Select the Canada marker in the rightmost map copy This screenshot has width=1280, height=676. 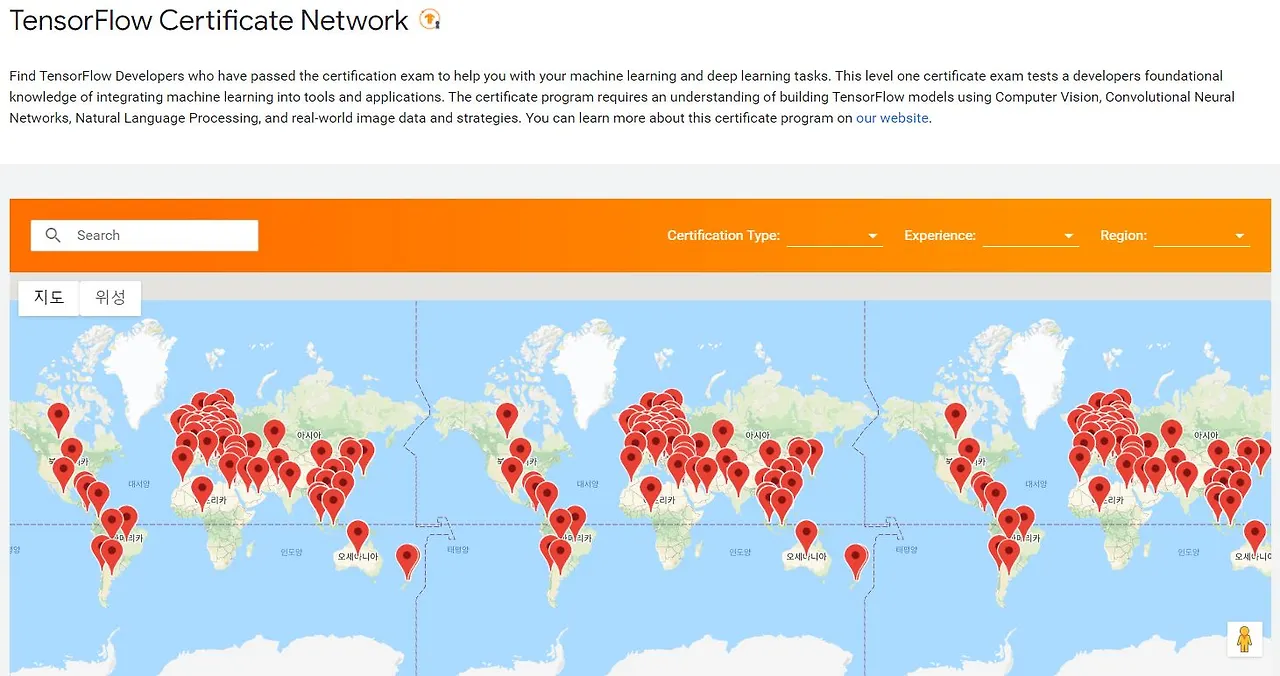pyautogui.click(x=955, y=419)
